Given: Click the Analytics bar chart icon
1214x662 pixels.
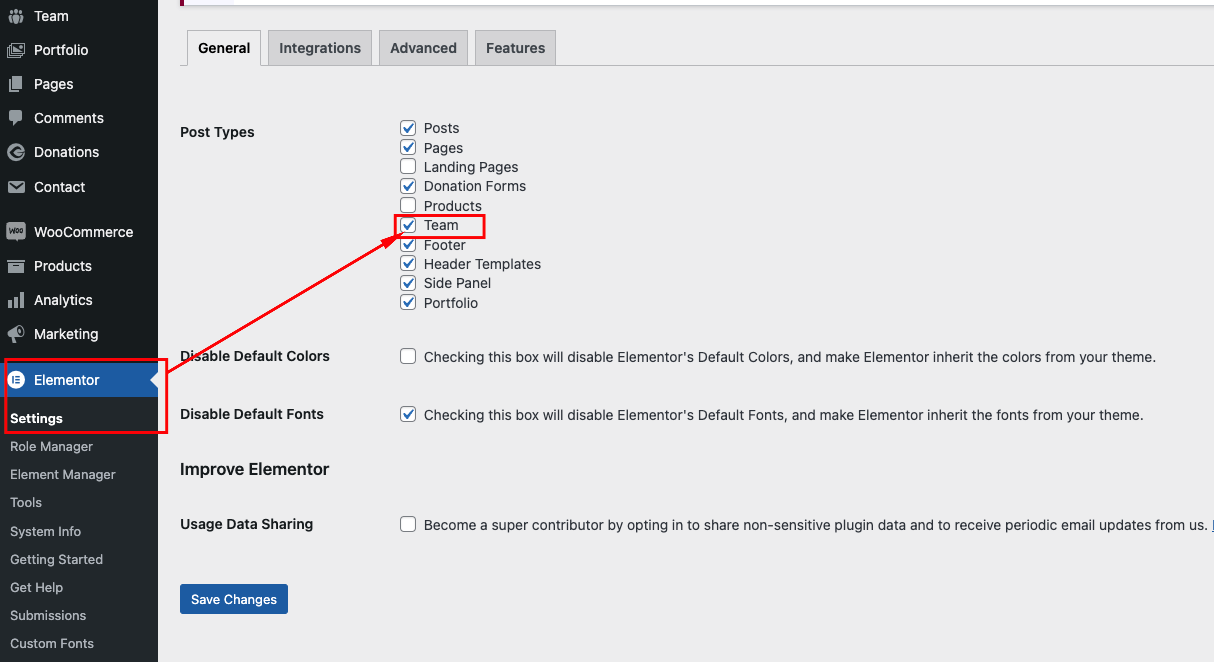Looking at the screenshot, I should [16, 300].
